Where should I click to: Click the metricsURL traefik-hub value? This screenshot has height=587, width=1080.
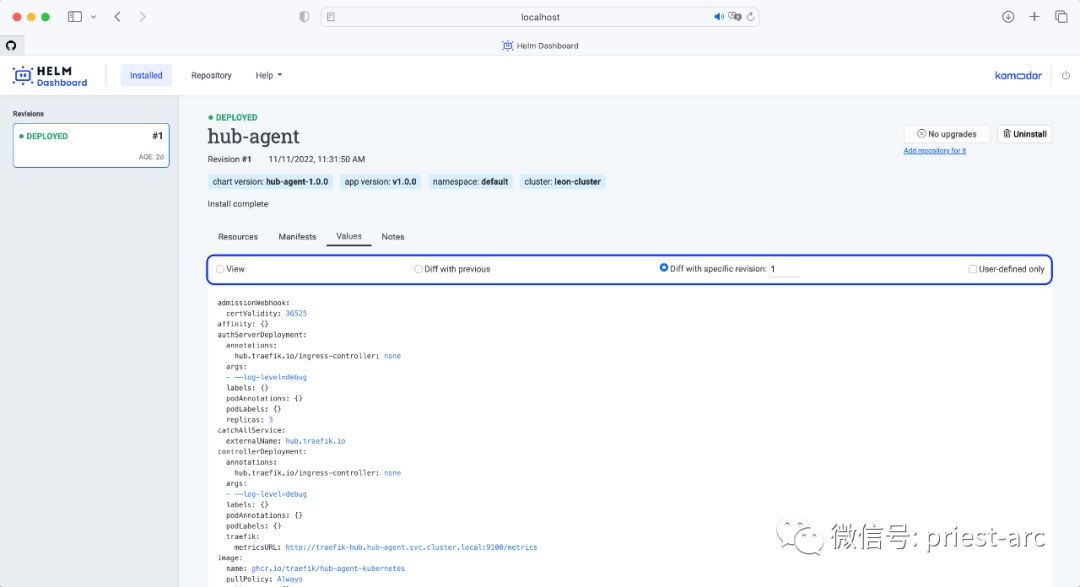tap(411, 548)
